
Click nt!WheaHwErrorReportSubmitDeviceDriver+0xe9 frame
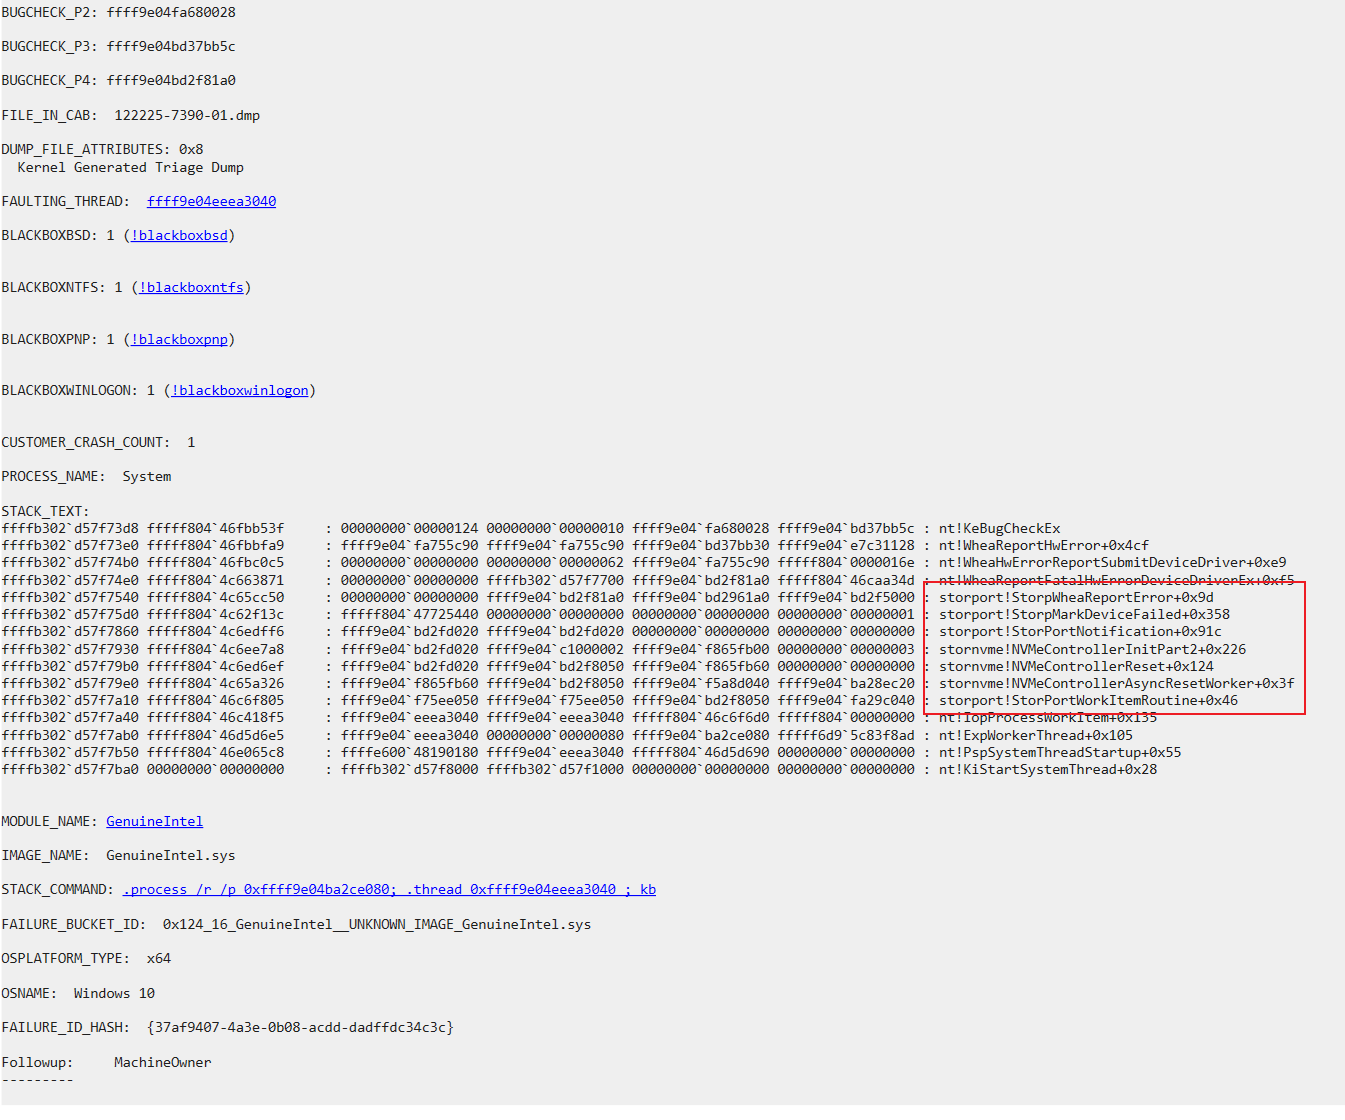(1112, 562)
